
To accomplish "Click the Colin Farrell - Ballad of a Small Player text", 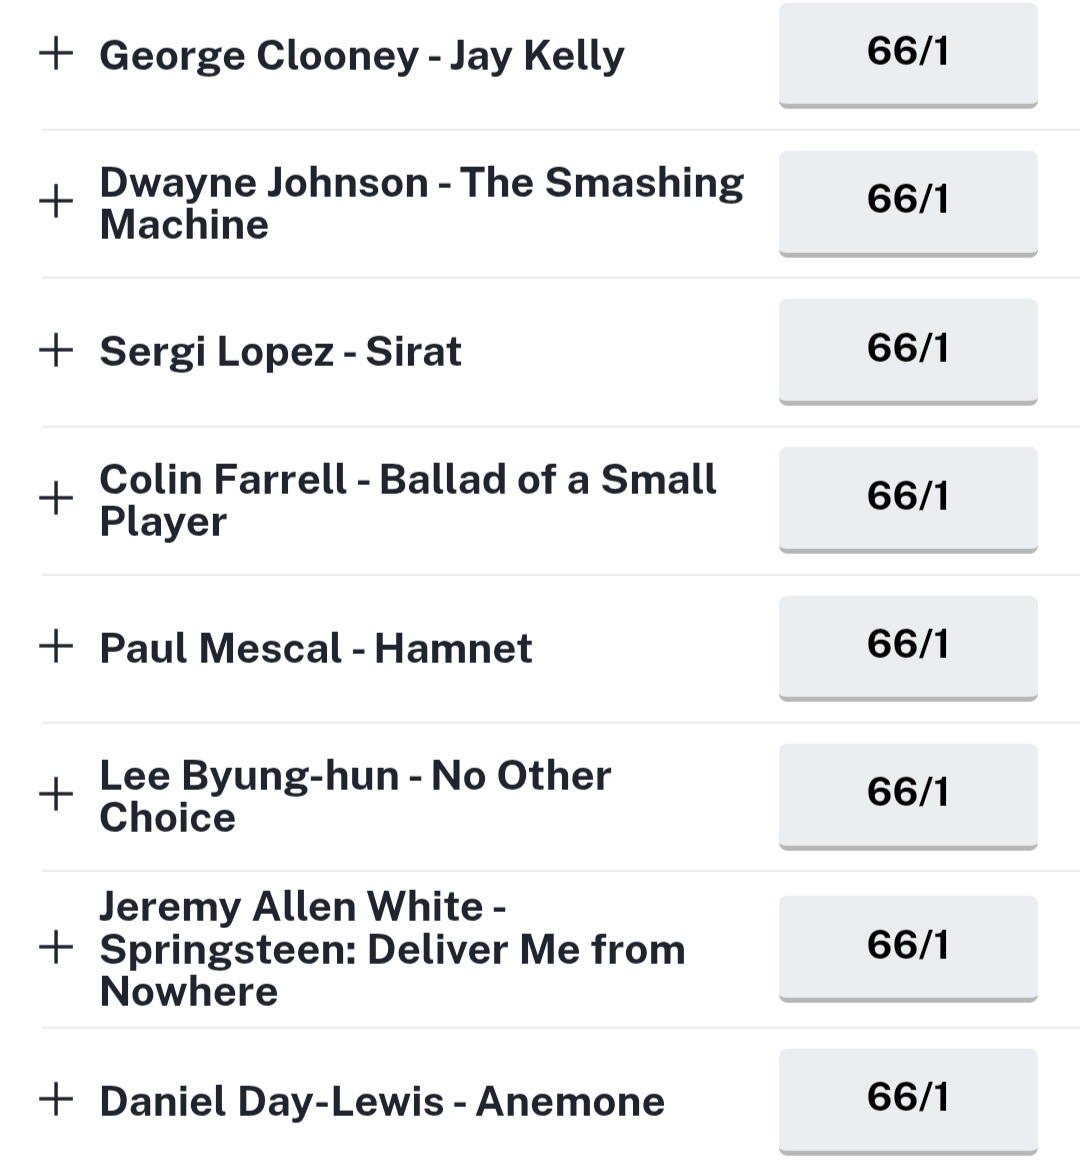I will 407,500.
